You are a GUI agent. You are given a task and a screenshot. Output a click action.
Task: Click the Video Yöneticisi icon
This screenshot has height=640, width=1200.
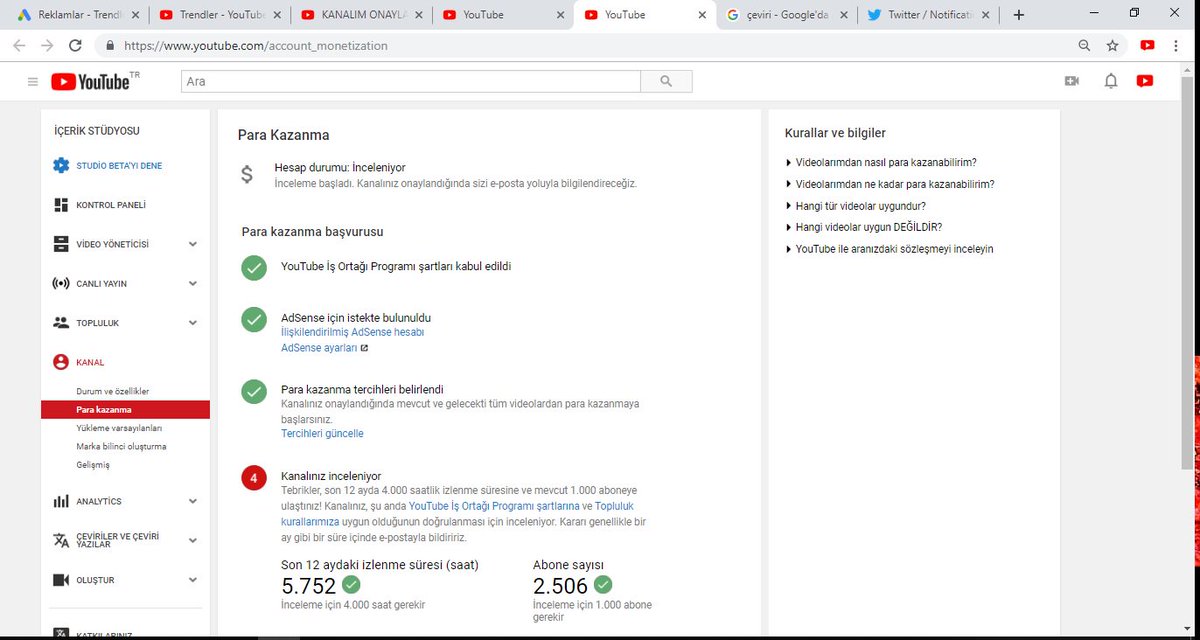[61, 244]
